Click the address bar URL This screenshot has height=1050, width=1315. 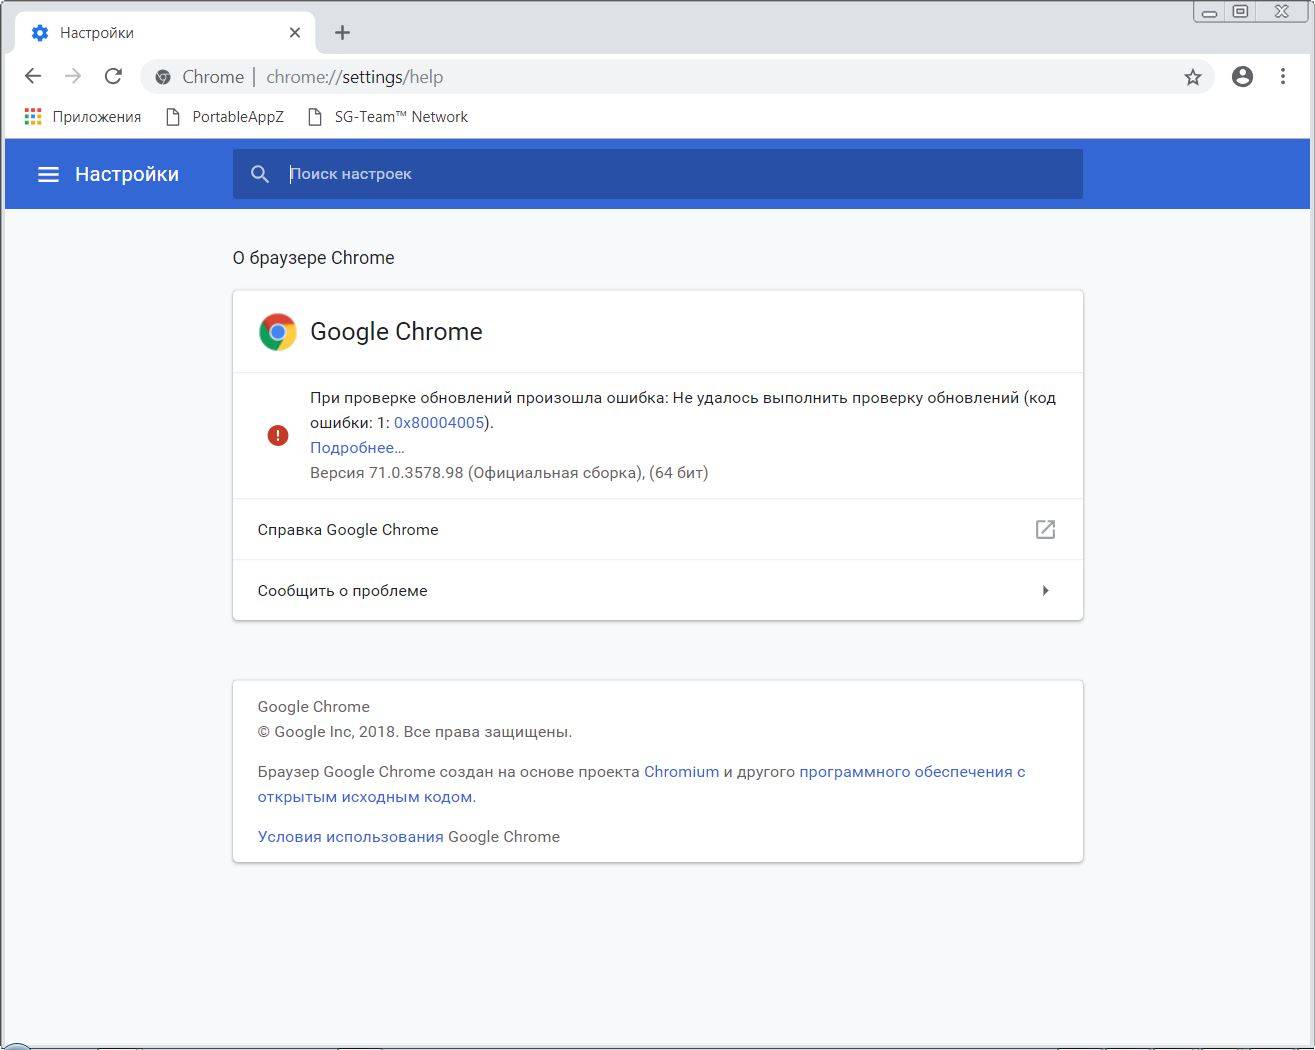354,77
